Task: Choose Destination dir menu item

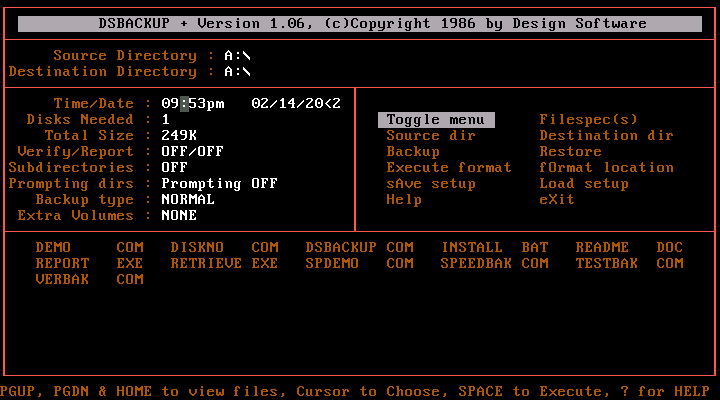Action: 606,135
